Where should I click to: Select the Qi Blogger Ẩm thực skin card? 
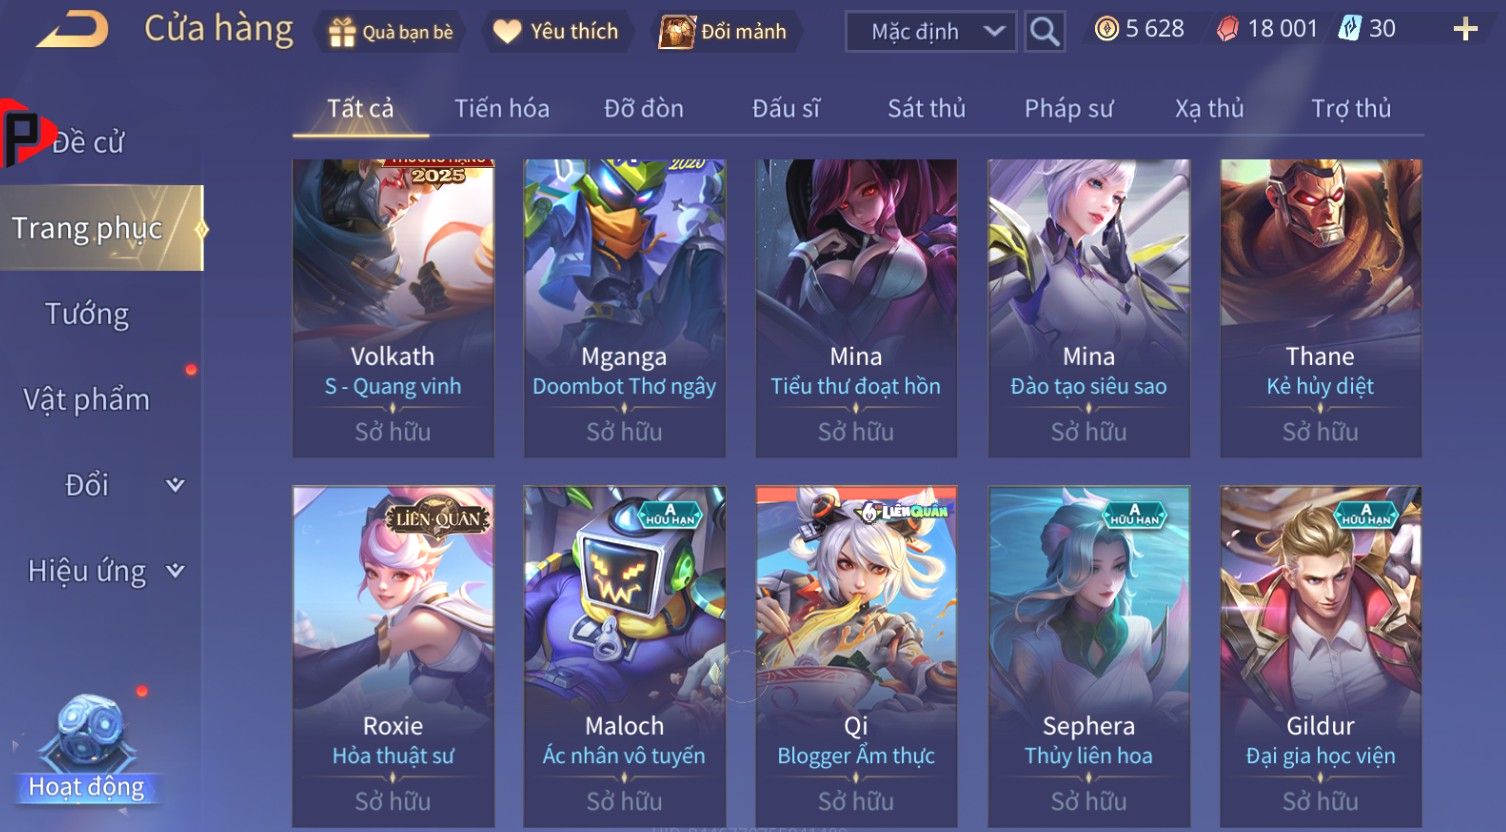click(x=856, y=656)
